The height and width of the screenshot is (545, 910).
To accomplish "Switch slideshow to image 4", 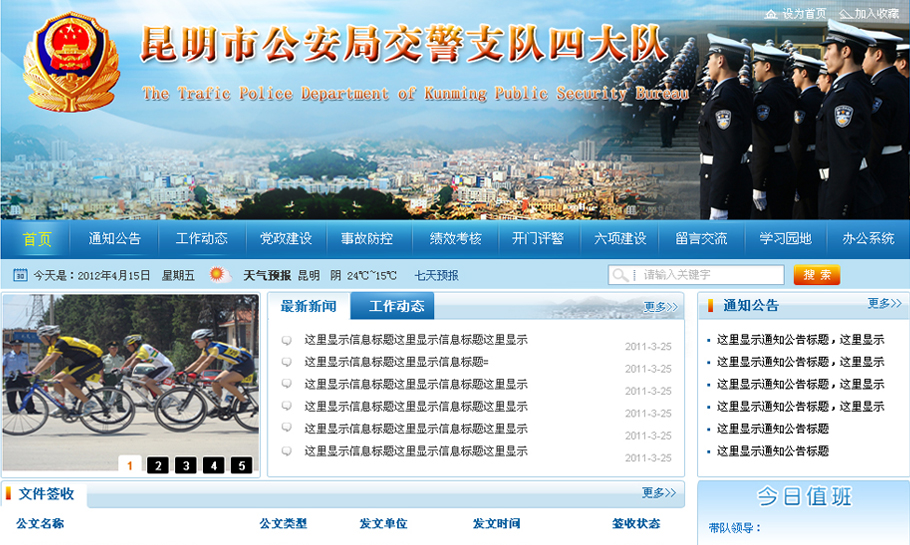I will pos(213,465).
